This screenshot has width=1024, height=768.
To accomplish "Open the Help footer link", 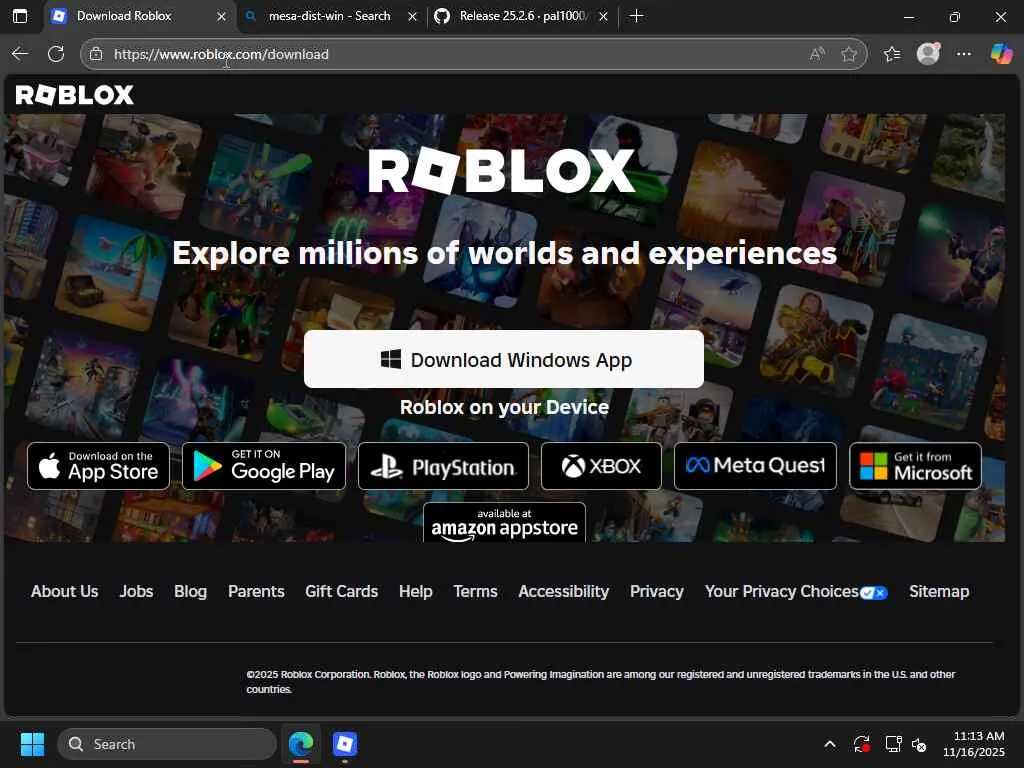I will point(416,592).
